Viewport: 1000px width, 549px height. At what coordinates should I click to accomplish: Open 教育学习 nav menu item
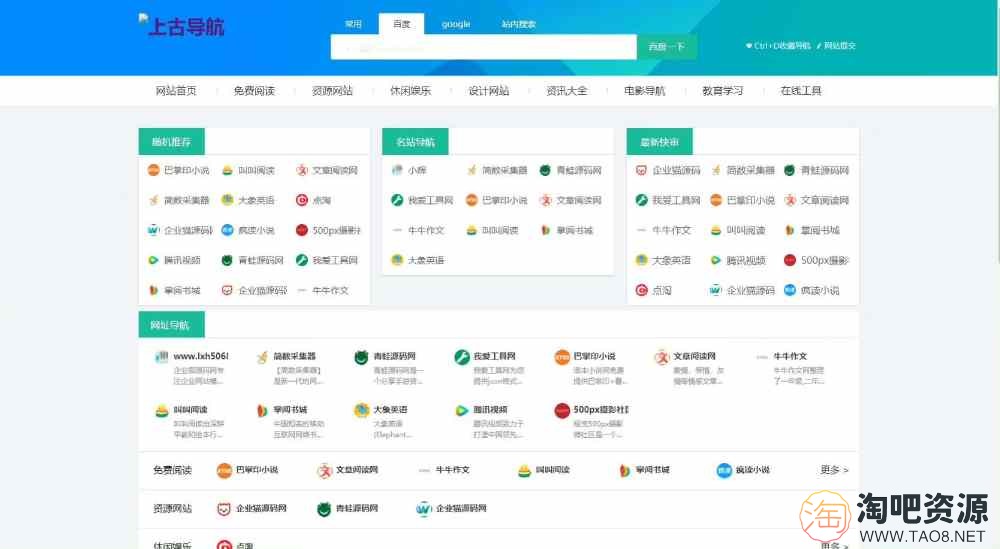(723, 91)
